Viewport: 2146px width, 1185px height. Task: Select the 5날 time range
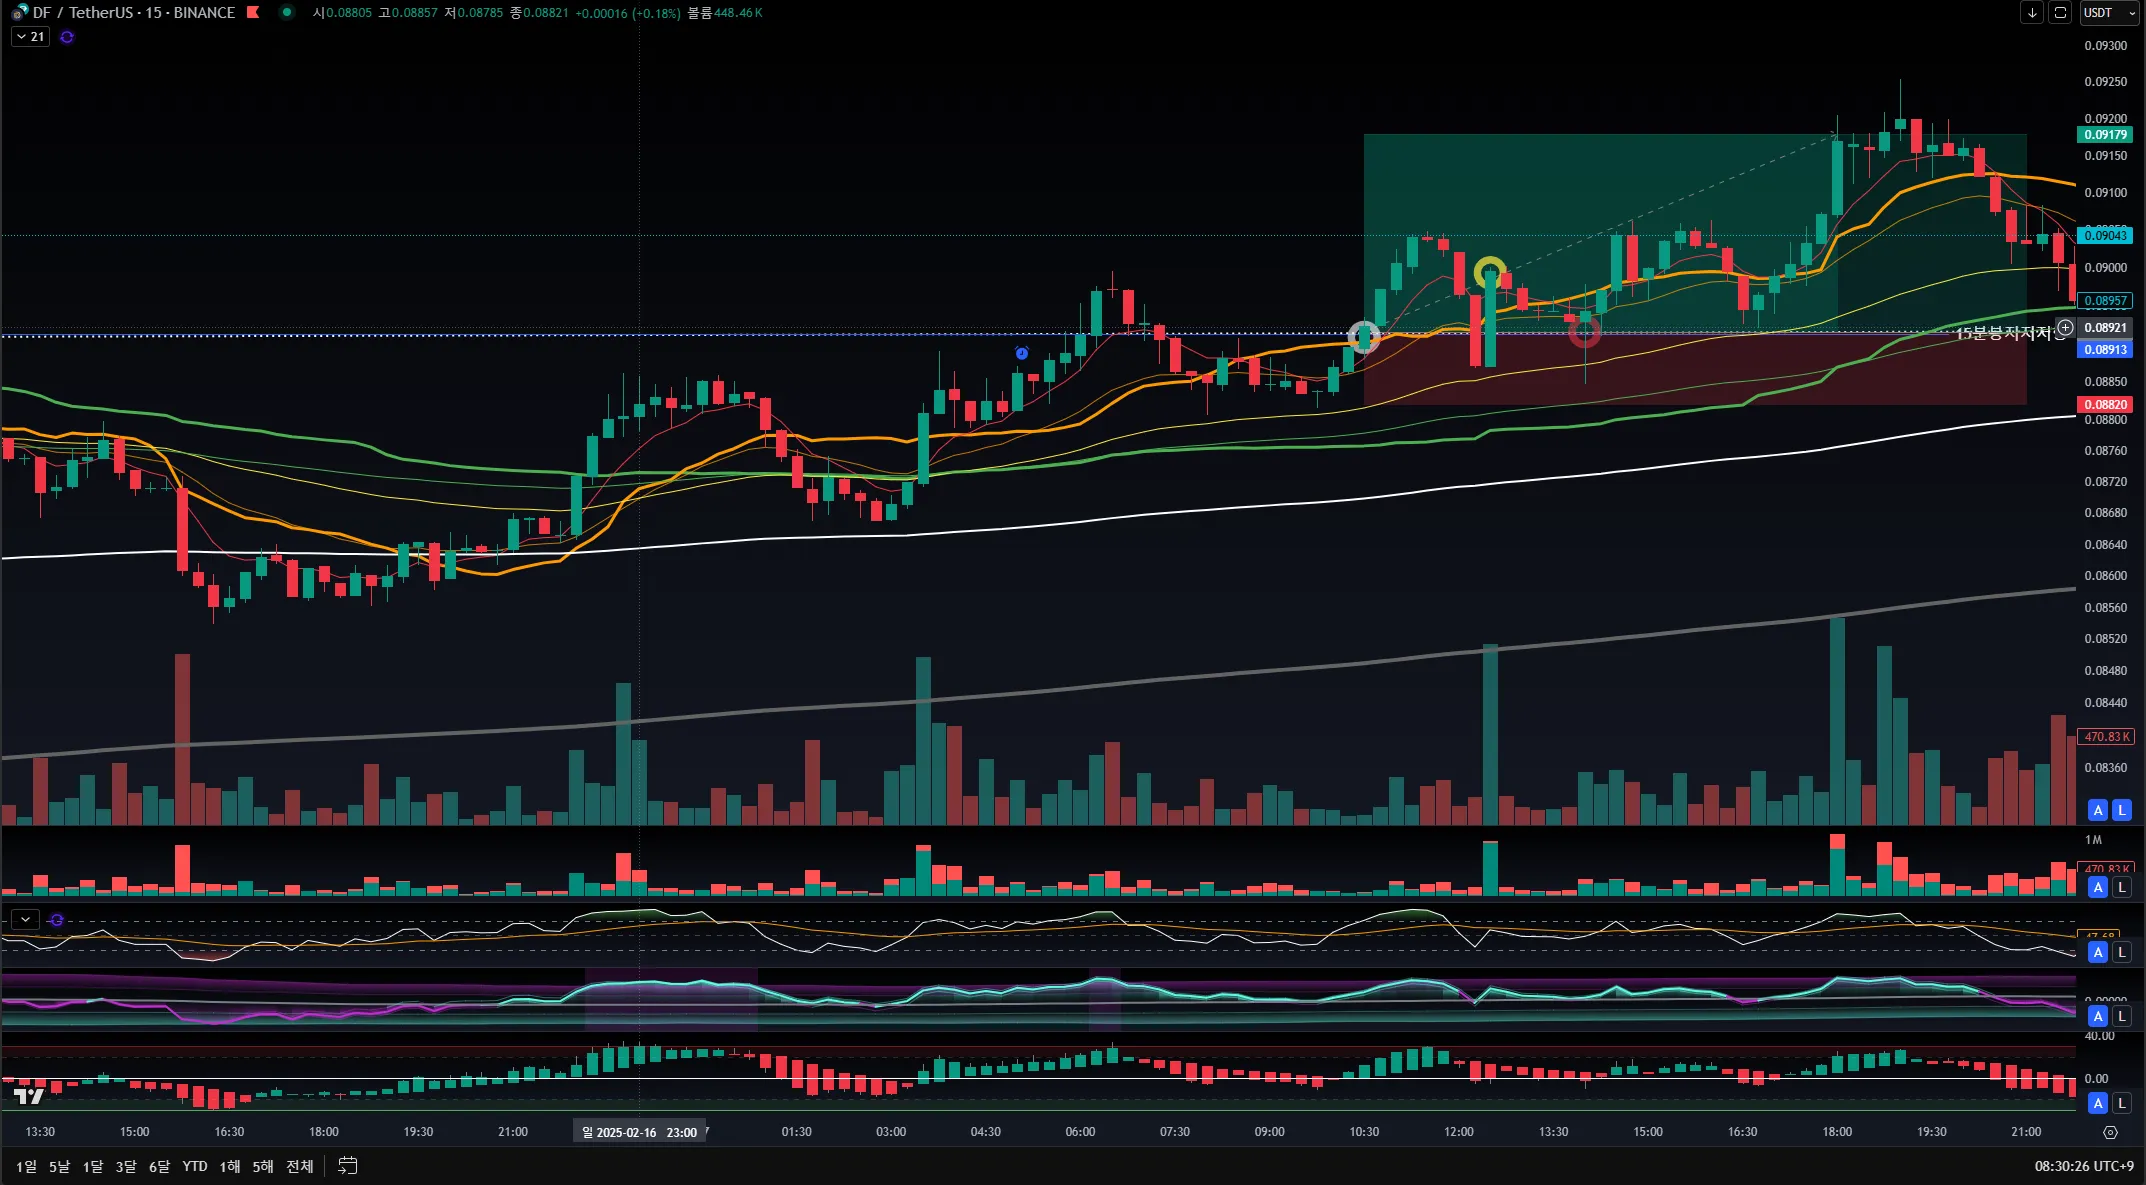59,1166
